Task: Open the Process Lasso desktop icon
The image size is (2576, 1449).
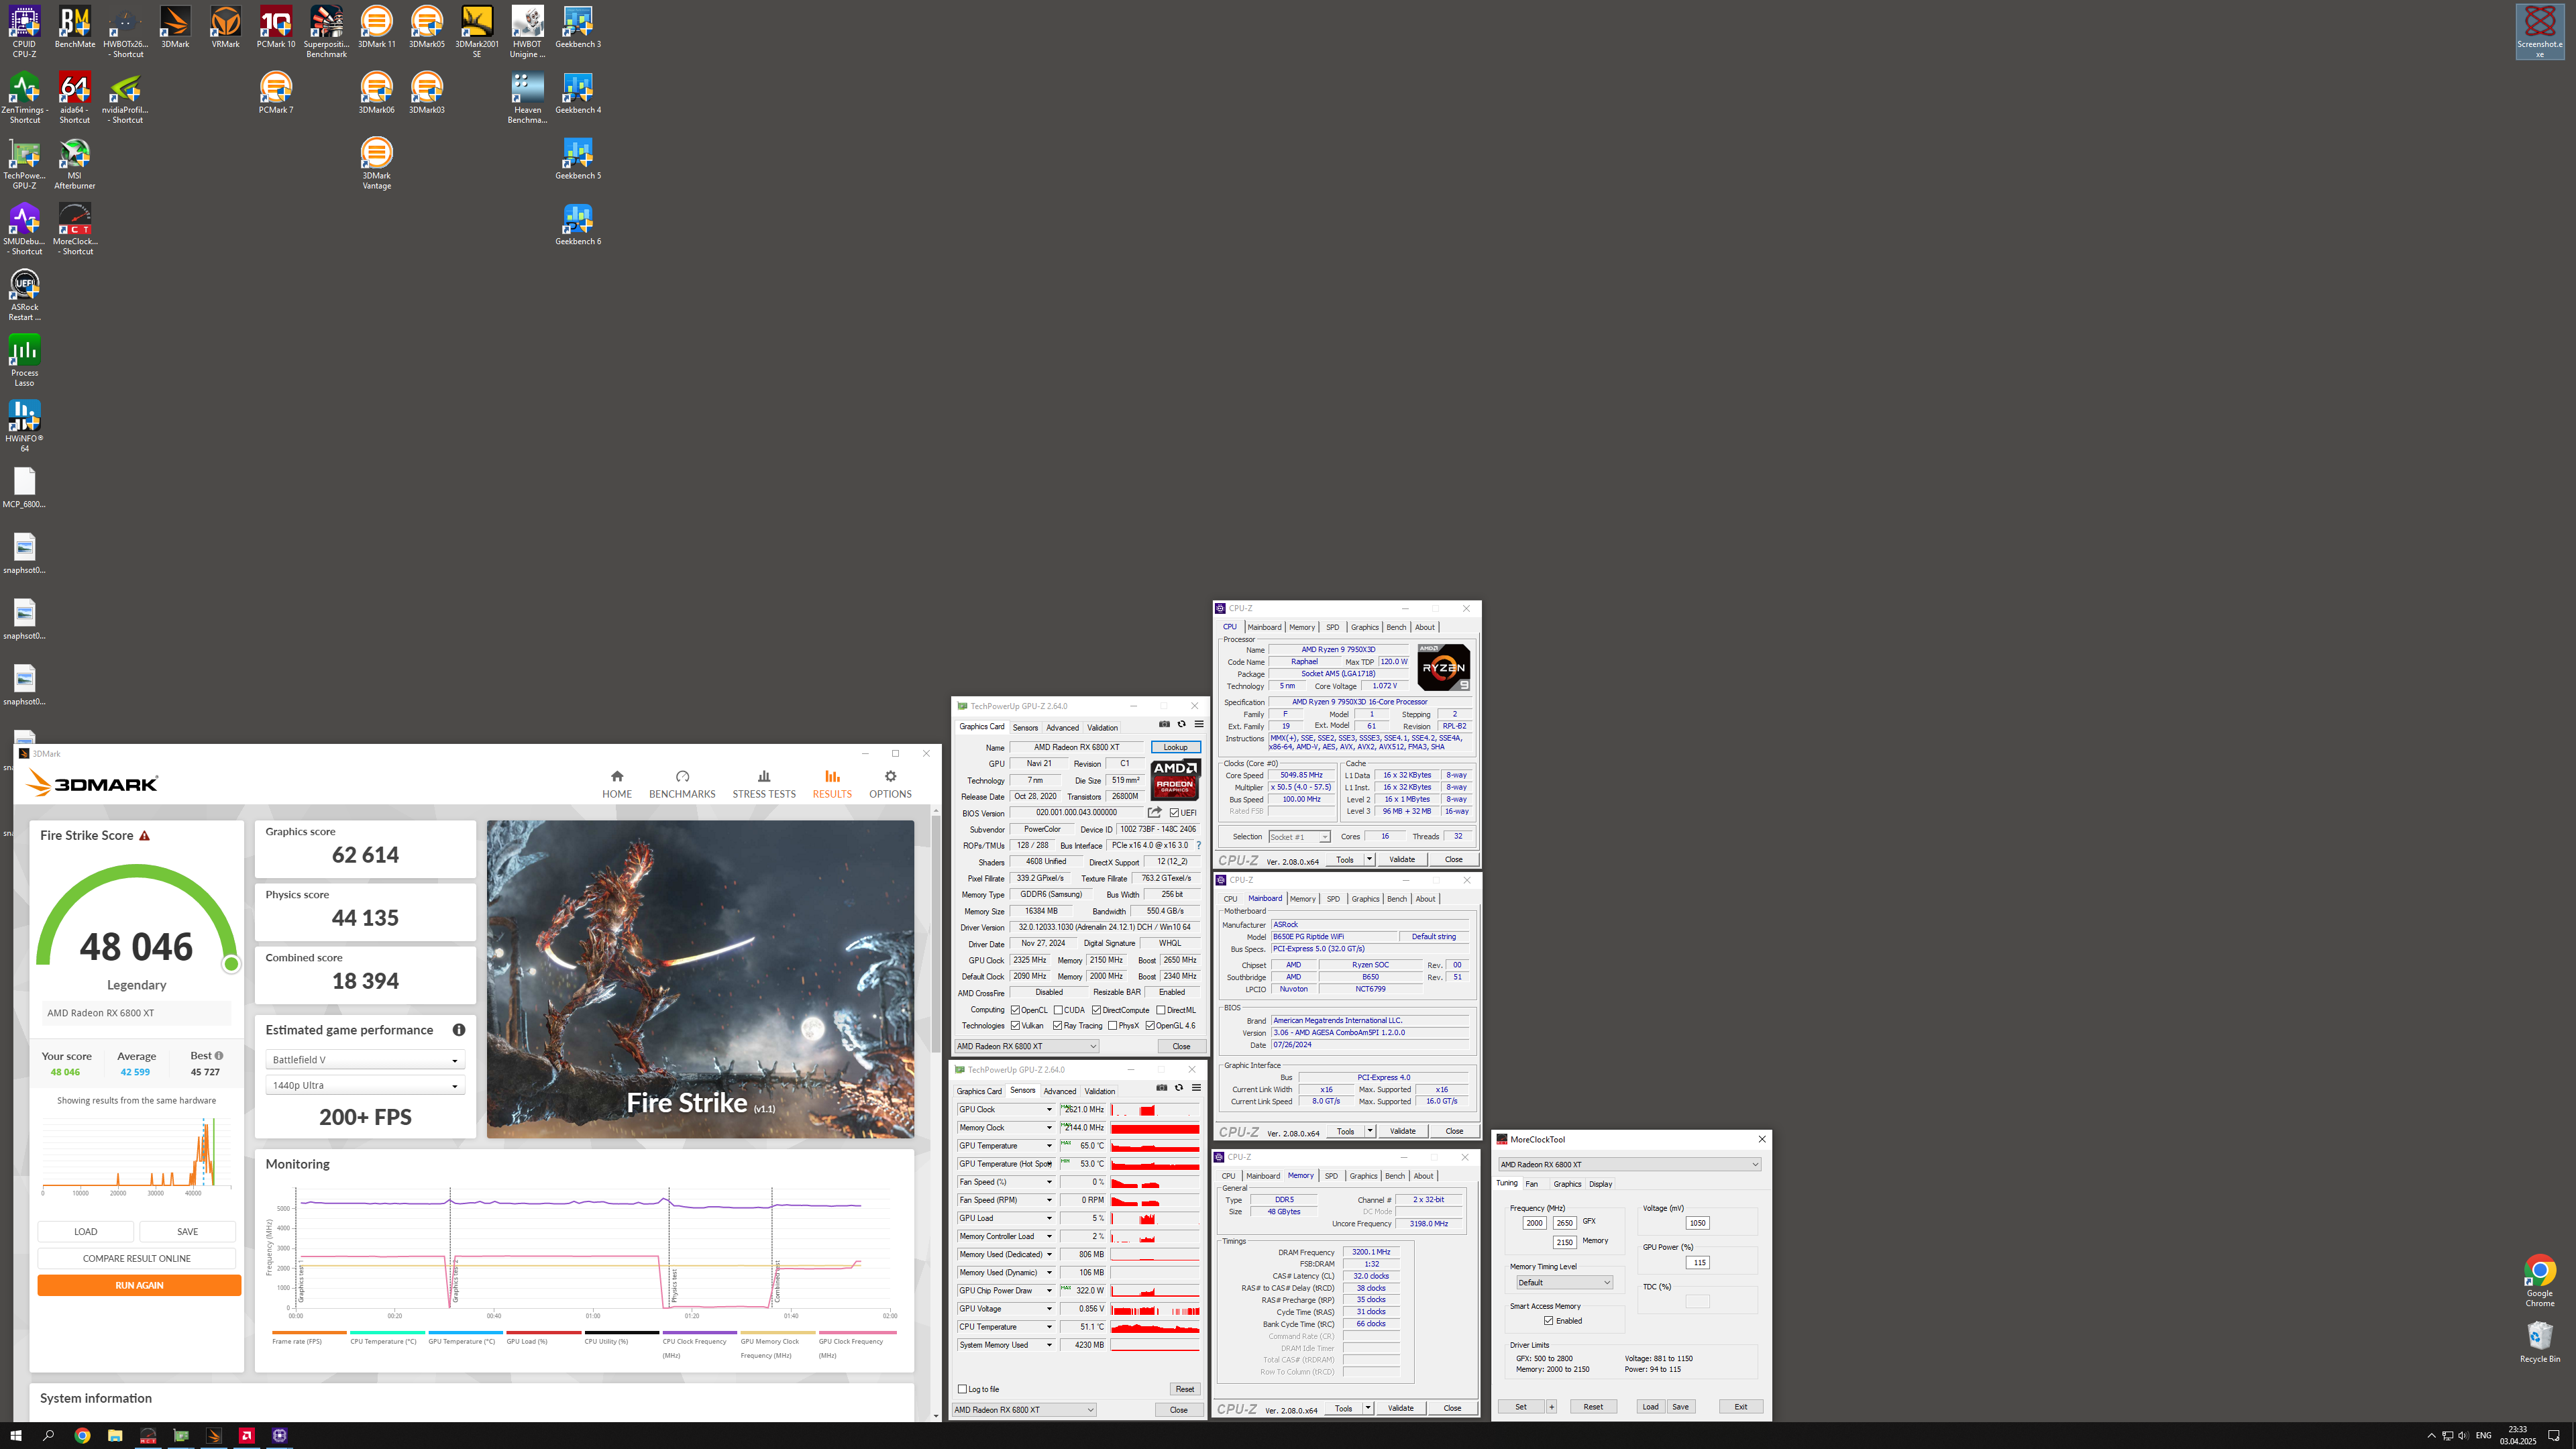Action: 24,361
